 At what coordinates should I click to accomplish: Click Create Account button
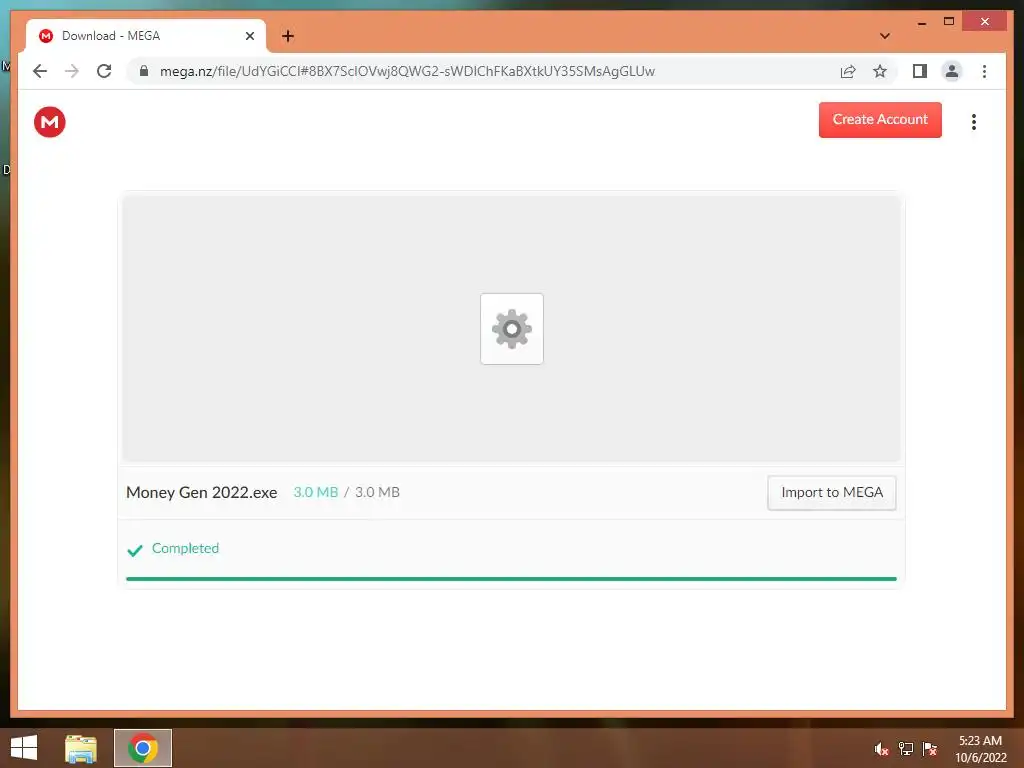880,120
